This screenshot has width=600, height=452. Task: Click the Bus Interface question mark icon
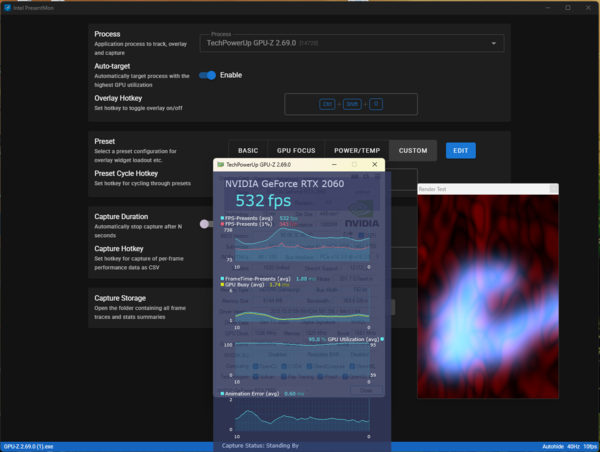click(x=377, y=257)
